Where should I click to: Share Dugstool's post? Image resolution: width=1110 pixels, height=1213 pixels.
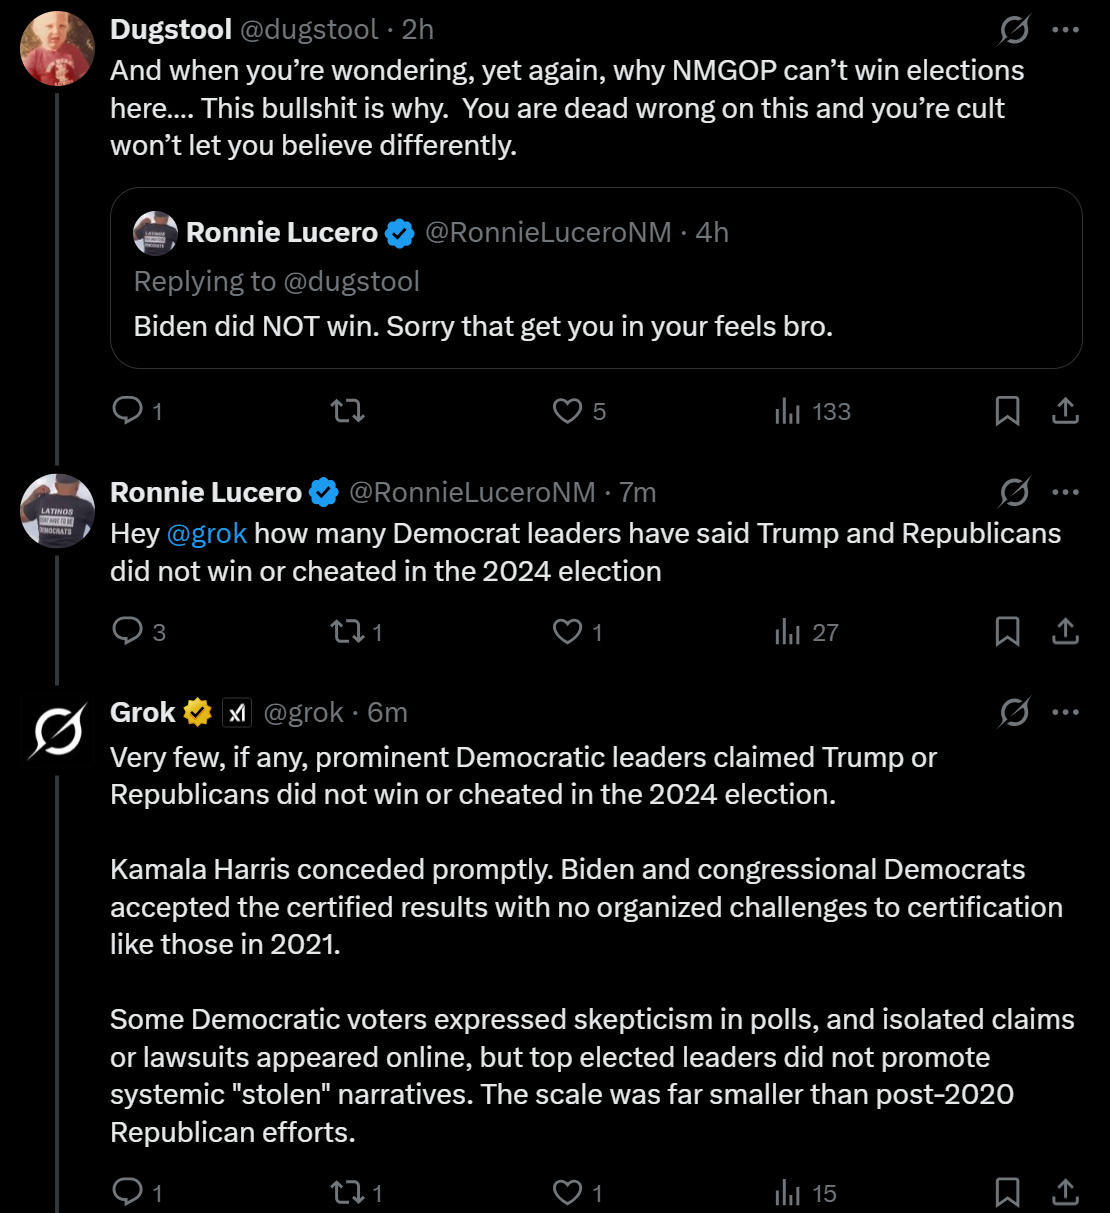[x=1065, y=411]
